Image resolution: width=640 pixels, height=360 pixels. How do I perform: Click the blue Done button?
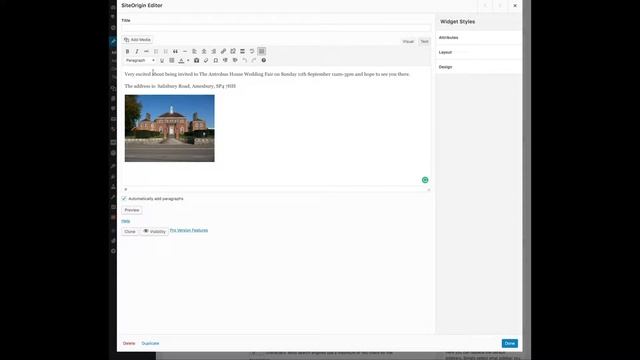[x=510, y=344]
